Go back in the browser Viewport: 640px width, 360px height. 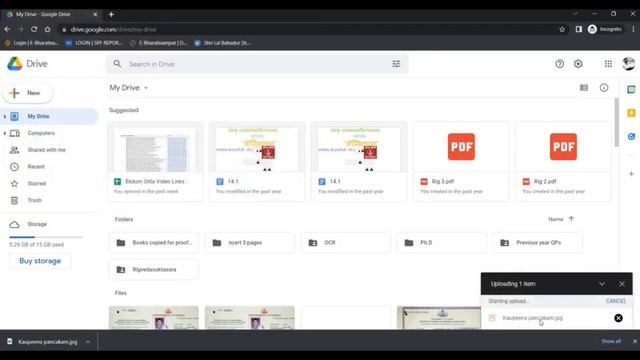[x=7, y=29]
